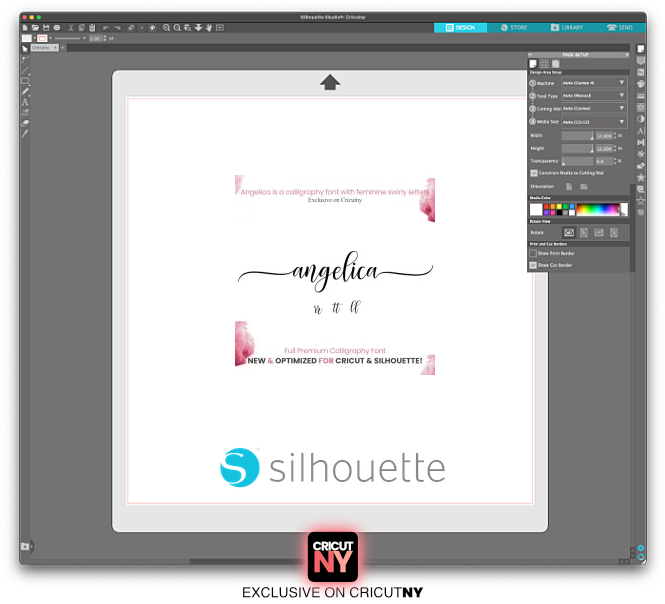The image size is (665, 604).
Task: Click the angelica script text on canvas
Action: tap(335, 271)
